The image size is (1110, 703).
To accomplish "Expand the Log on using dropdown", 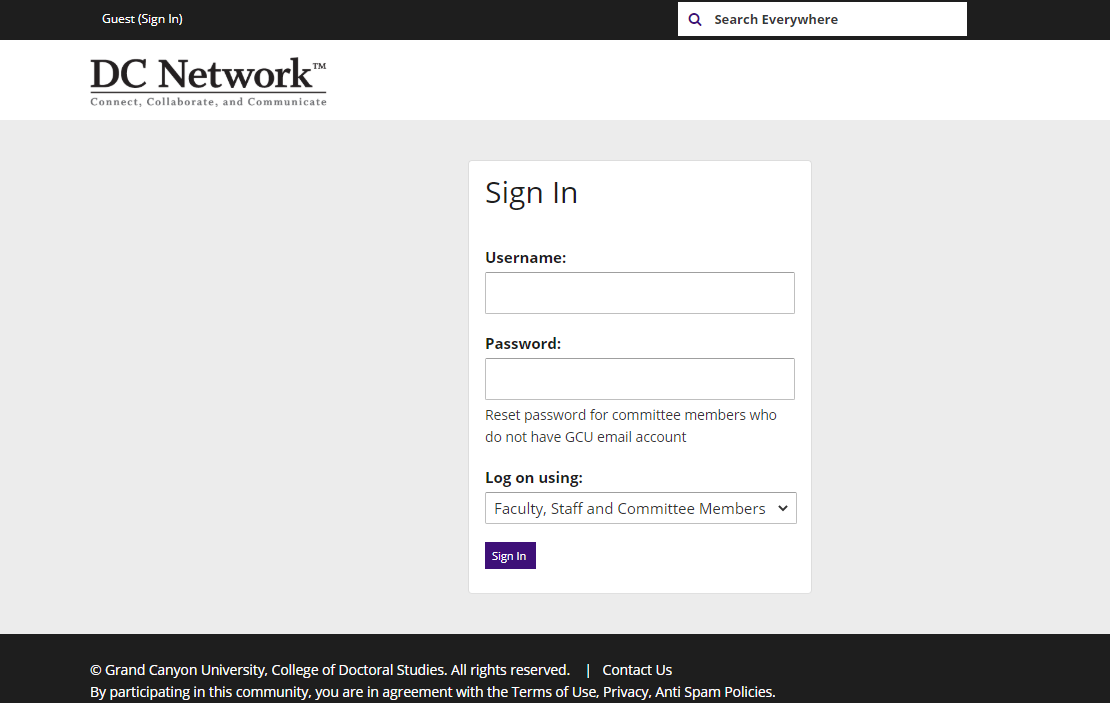I will (x=641, y=508).
